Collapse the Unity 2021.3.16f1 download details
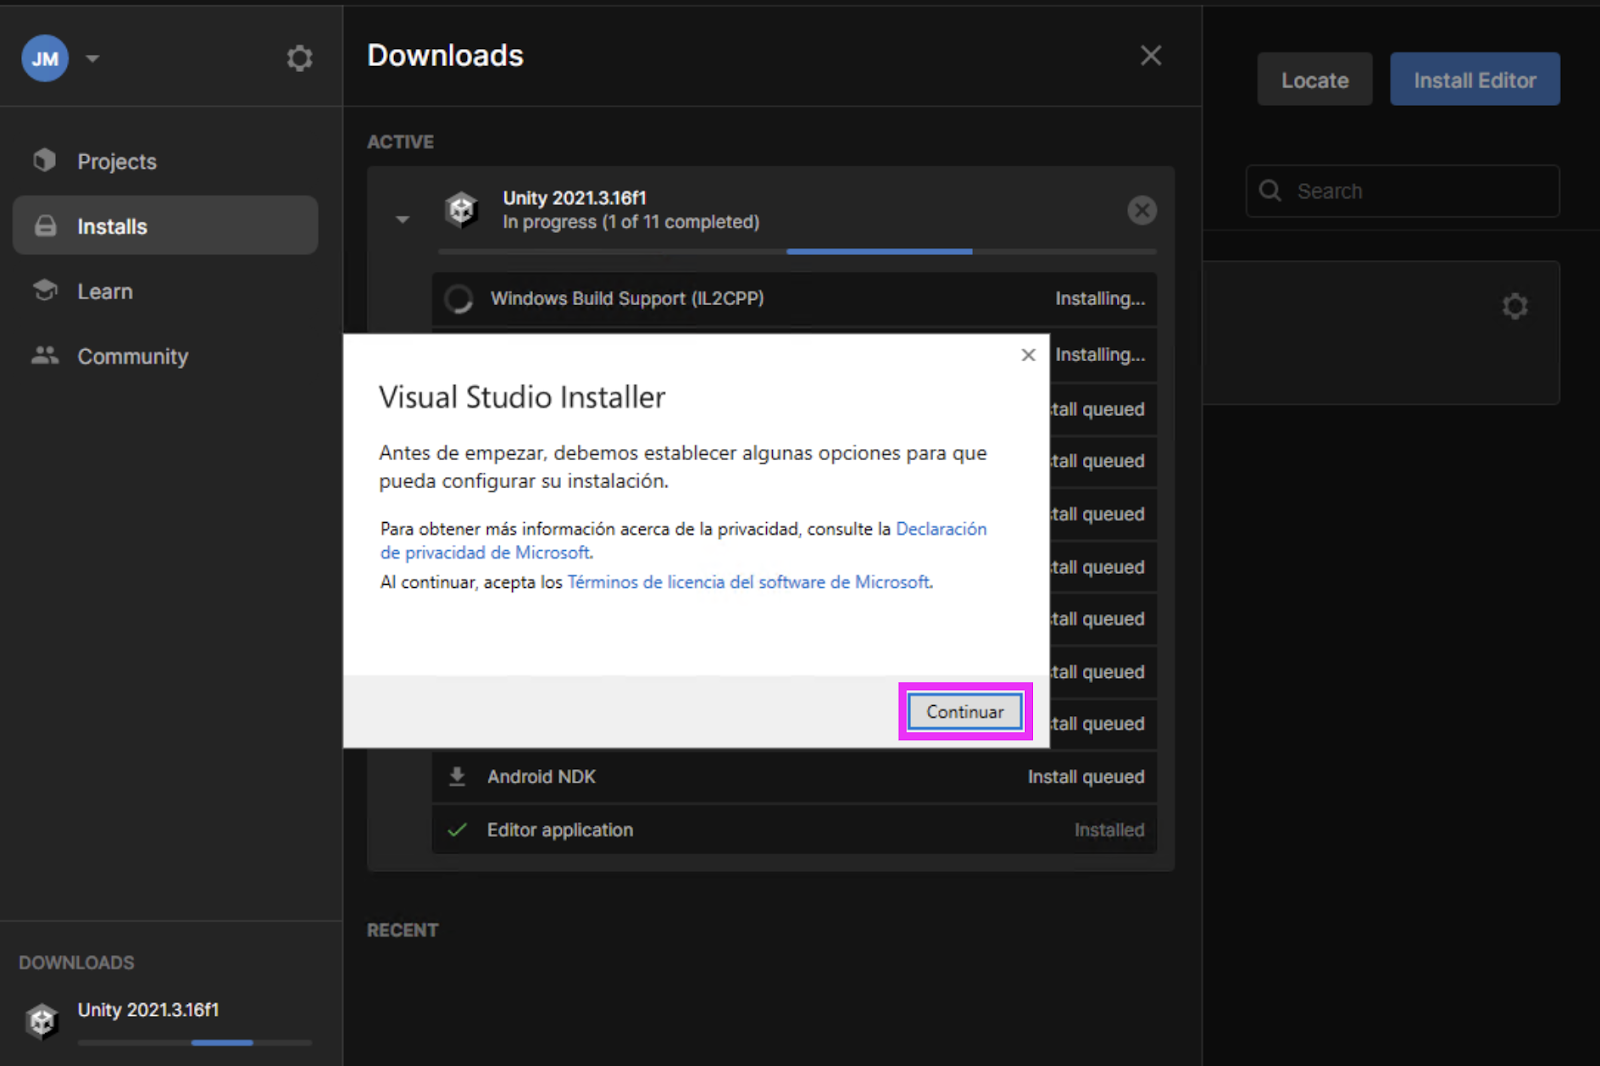 (402, 219)
